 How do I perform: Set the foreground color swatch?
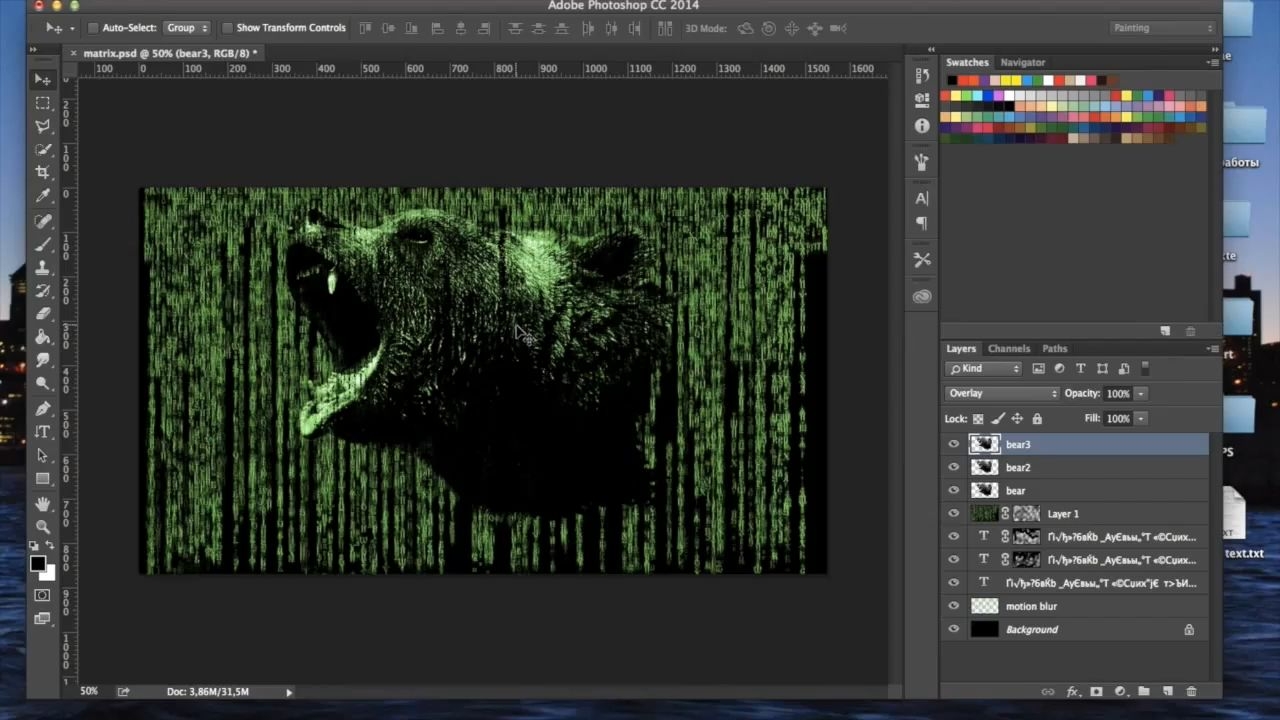[x=38, y=564]
